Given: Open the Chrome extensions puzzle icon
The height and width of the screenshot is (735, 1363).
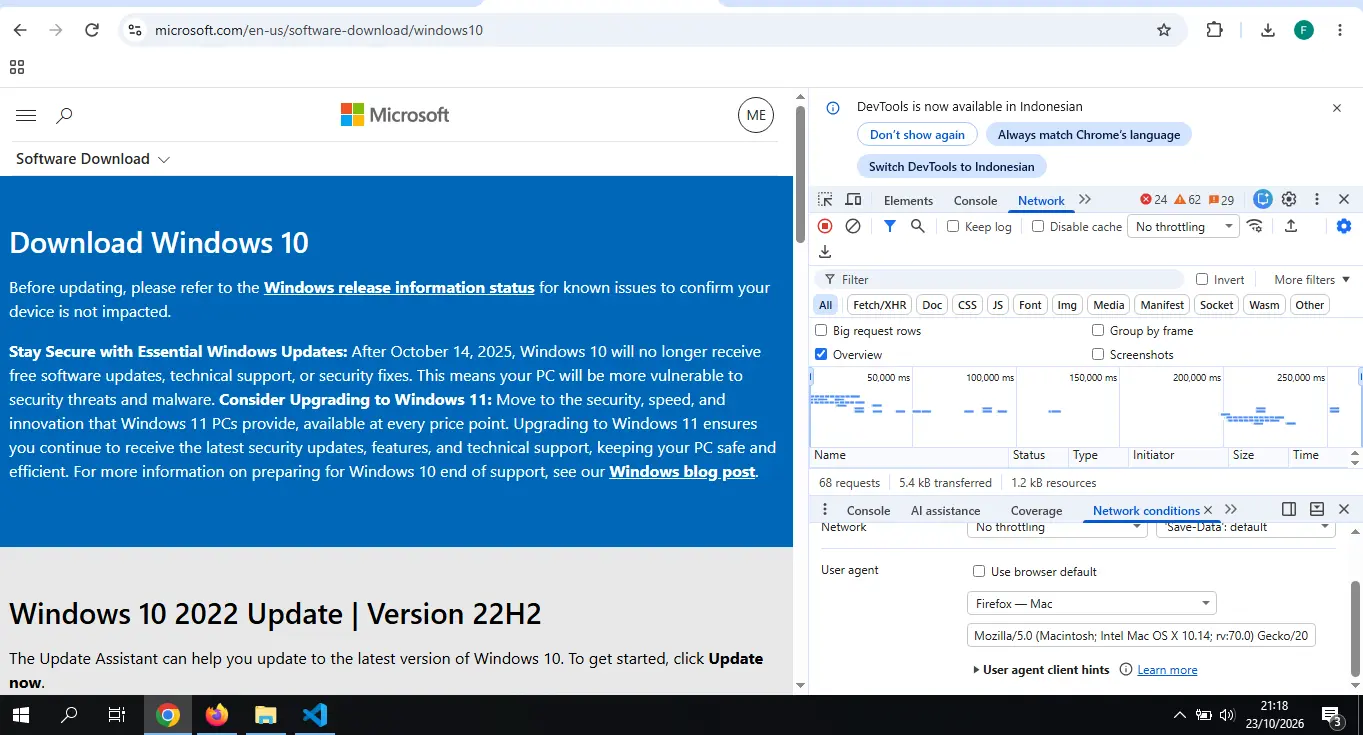Looking at the screenshot, I should 1214,30.
